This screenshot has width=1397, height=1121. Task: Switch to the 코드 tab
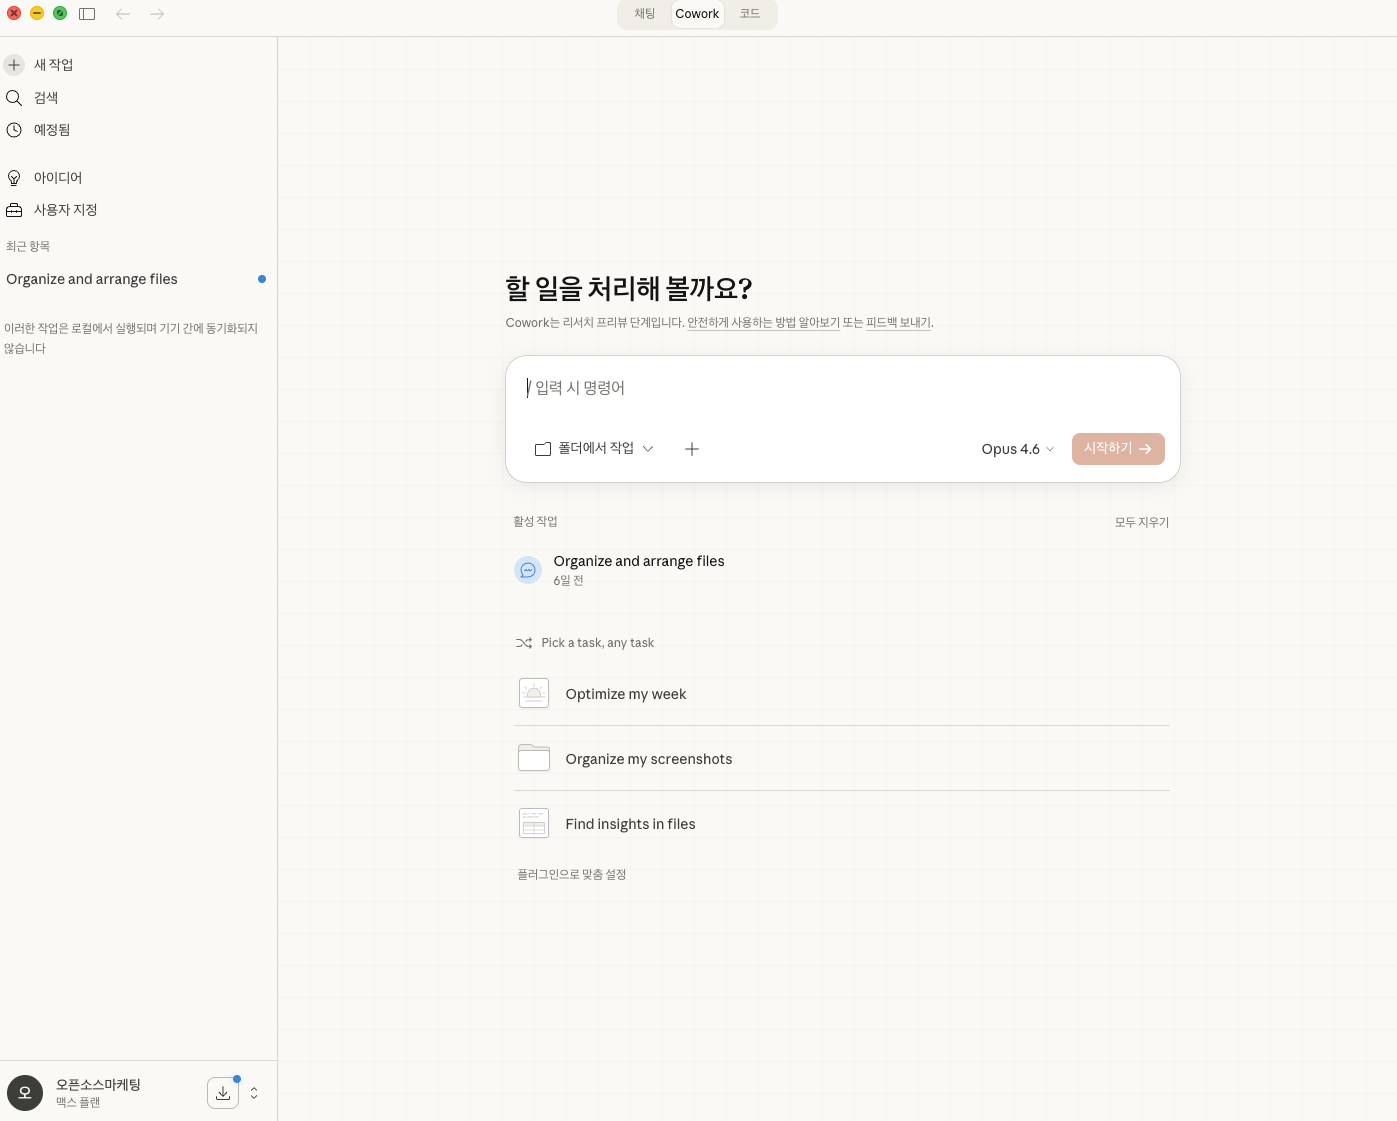click(x=750, y=14)
